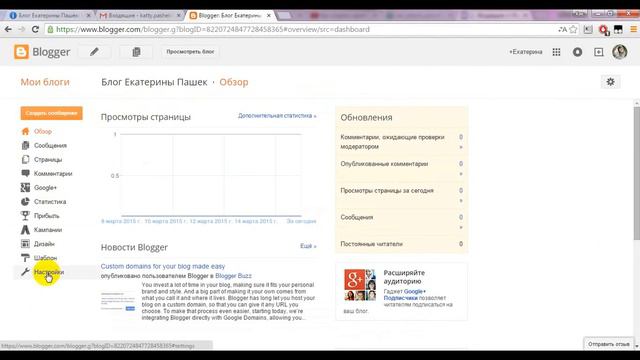Open 'Комментарии, ожидающие проверки модератором' row

point(402,142)
